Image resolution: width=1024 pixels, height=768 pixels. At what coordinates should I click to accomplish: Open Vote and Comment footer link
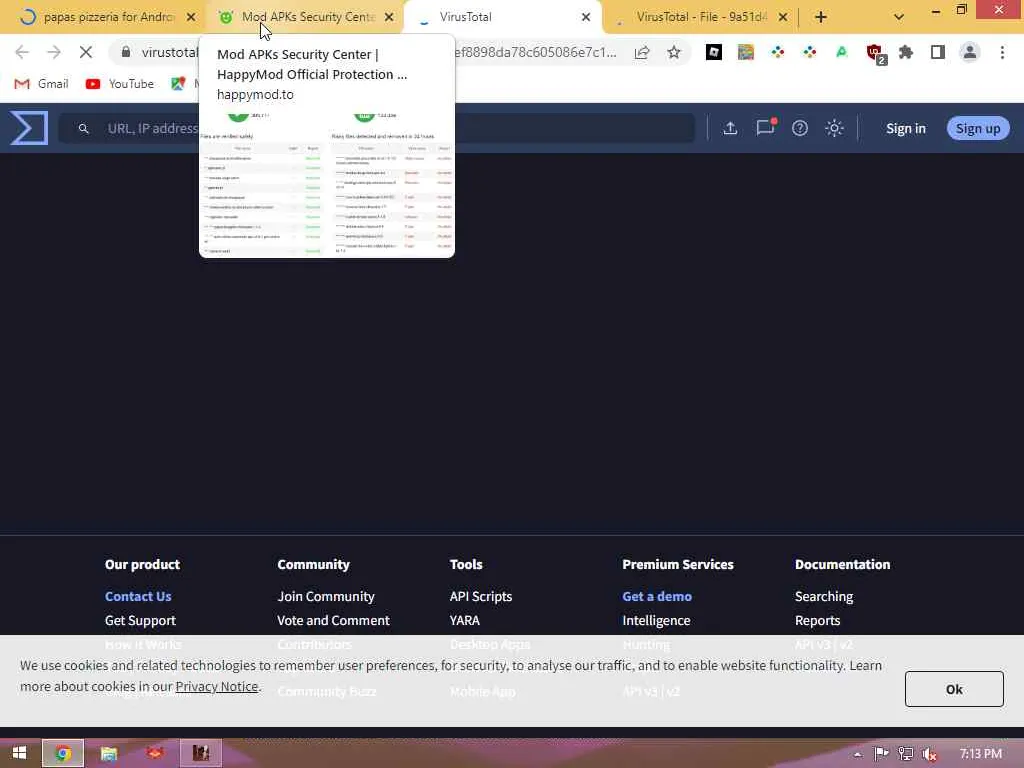pyautogui.click(x=333, y=620)
